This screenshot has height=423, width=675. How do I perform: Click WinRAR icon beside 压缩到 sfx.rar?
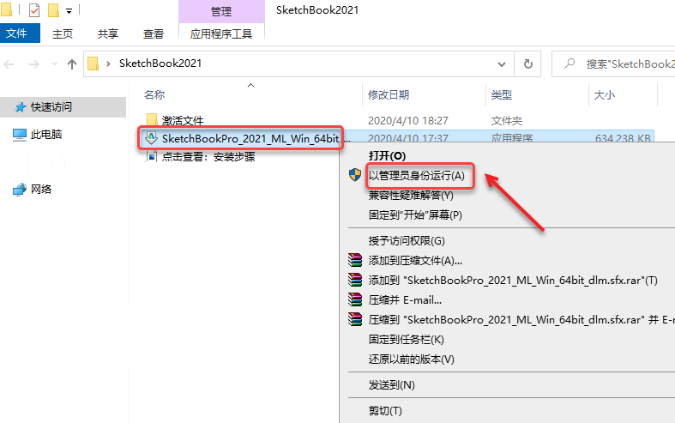click(355, 319)
